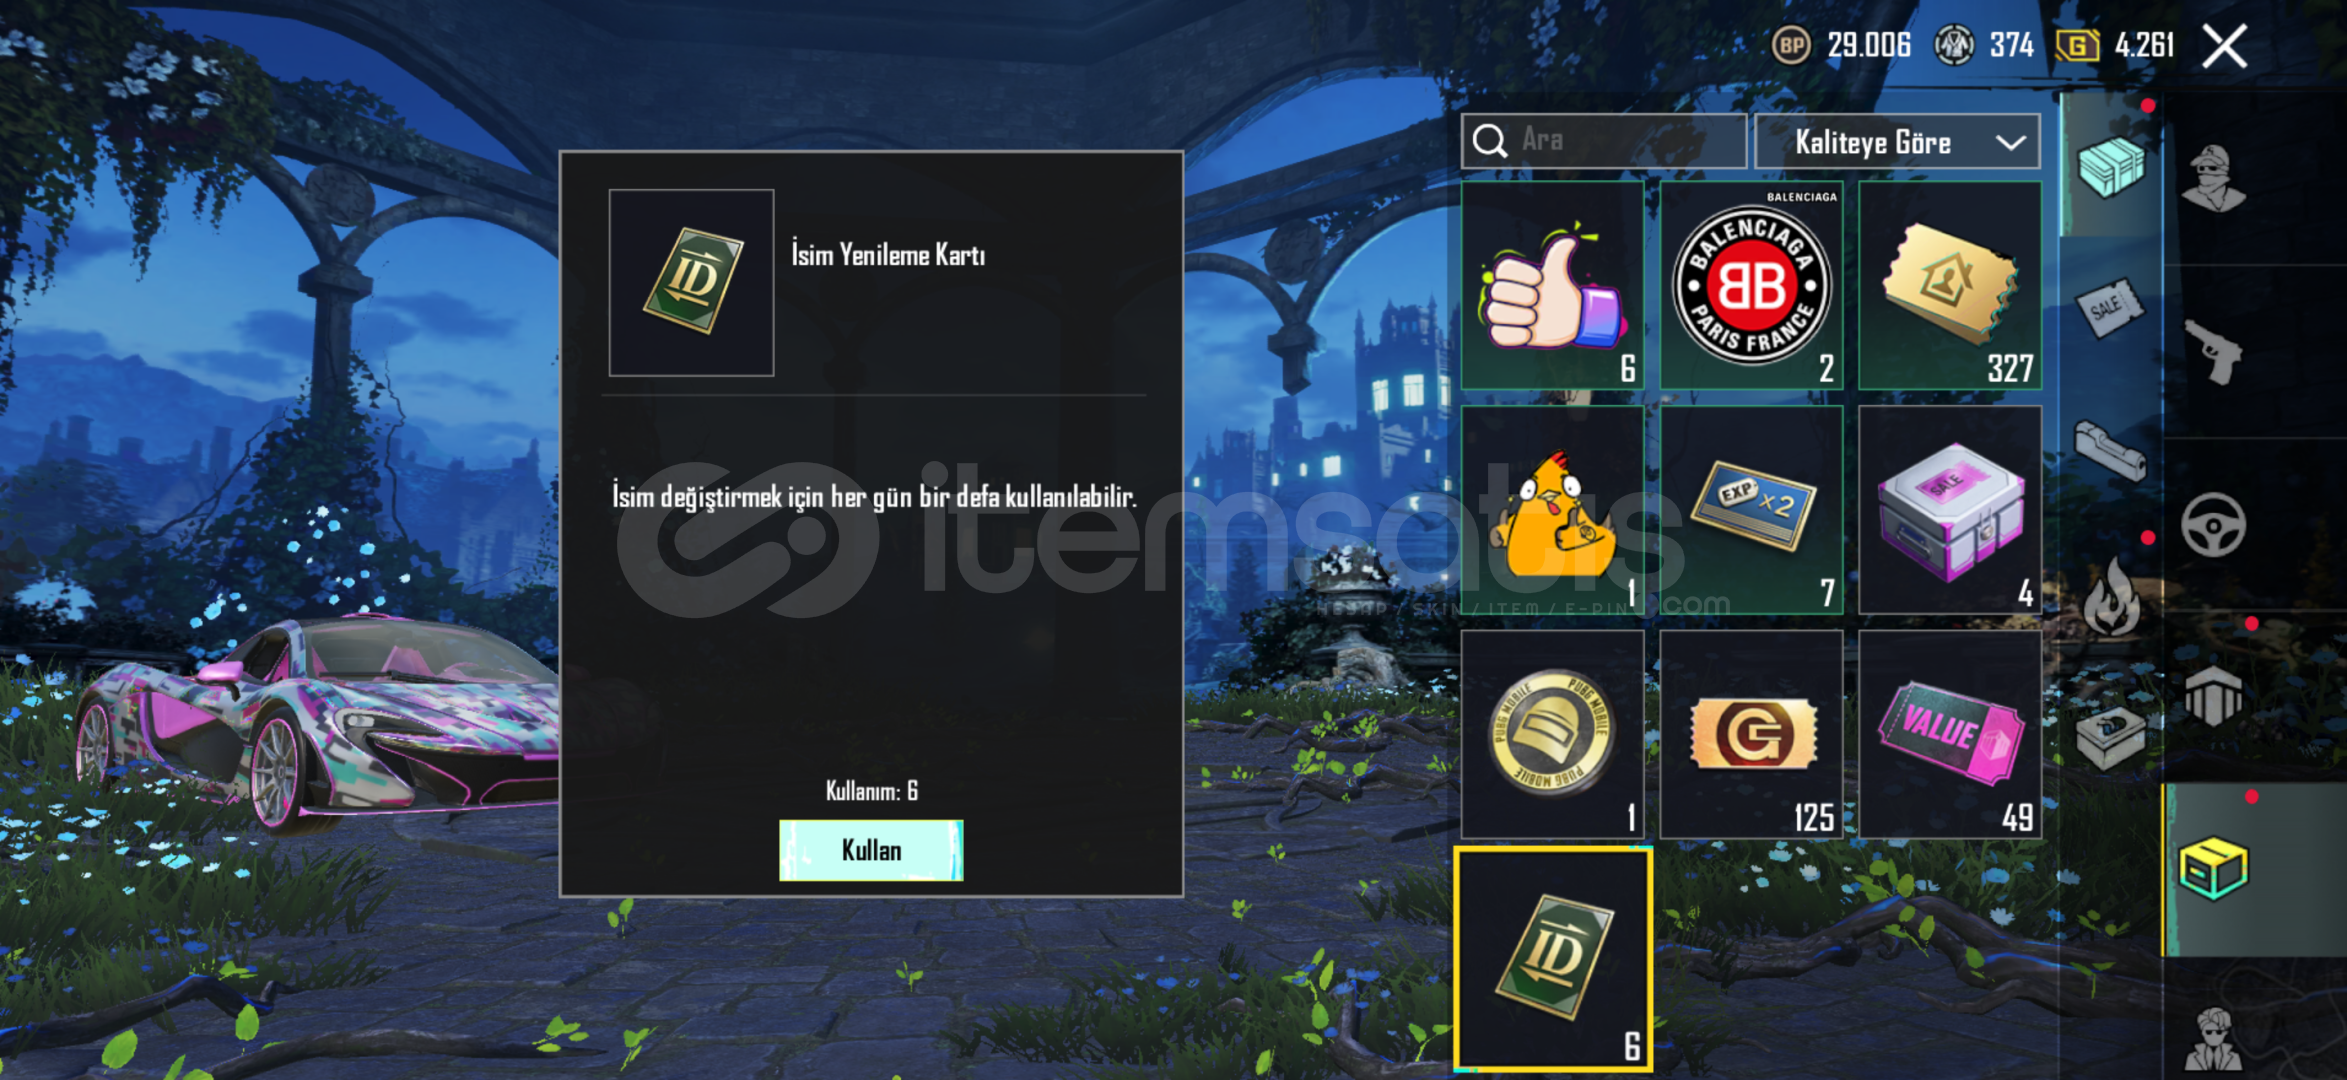Click the Ara search field
Image resolution: width=2347 pixels, height=1080 pixels.
(x=1604, y=141)
